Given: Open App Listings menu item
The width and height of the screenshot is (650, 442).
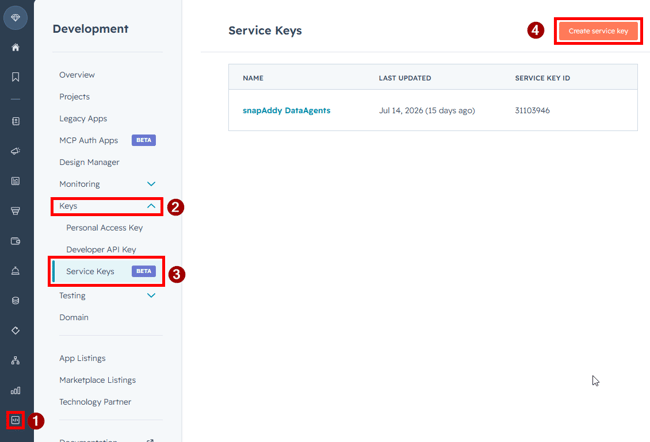Looking at the screenshot, I should click(x=82, y=358).
